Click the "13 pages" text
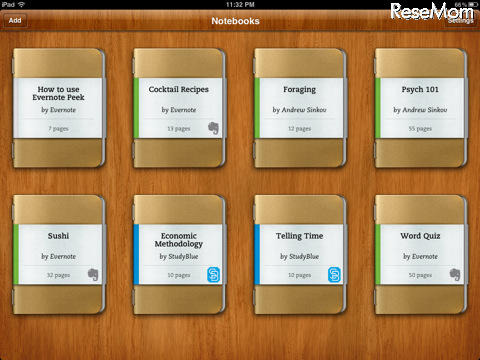The height and width of the screenshot is (360, 480). click(x=179, y=128)
